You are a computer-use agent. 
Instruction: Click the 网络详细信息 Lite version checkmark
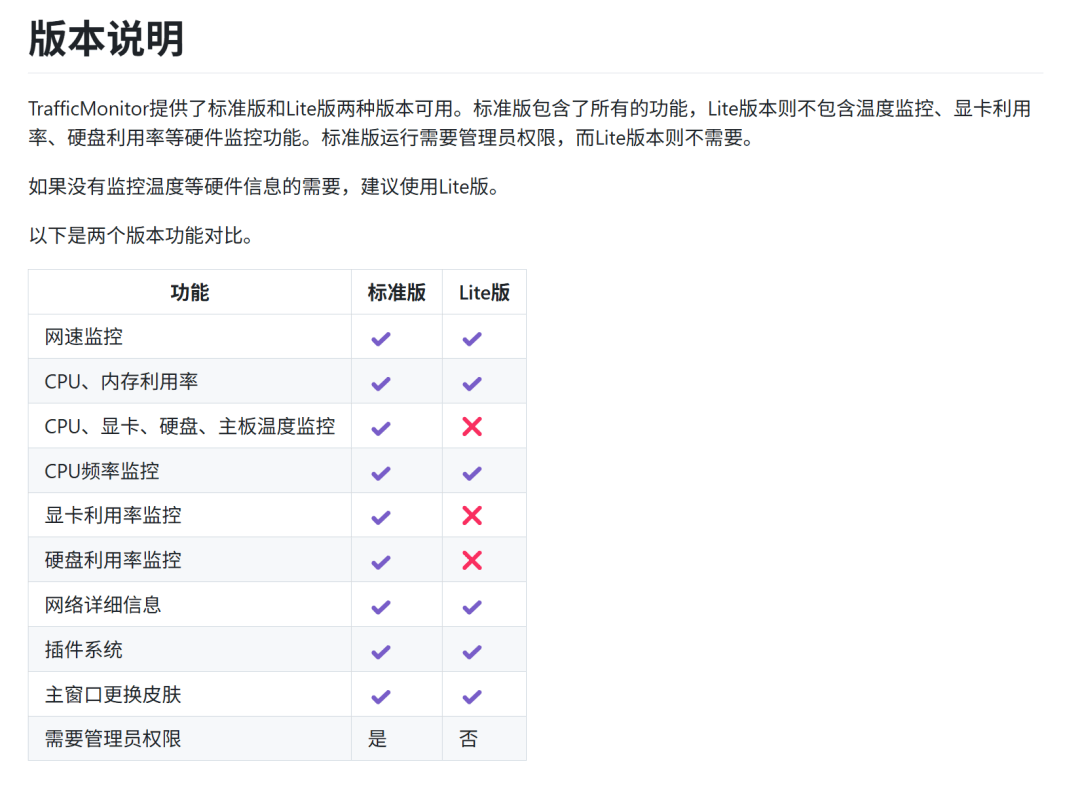[472, 606]
